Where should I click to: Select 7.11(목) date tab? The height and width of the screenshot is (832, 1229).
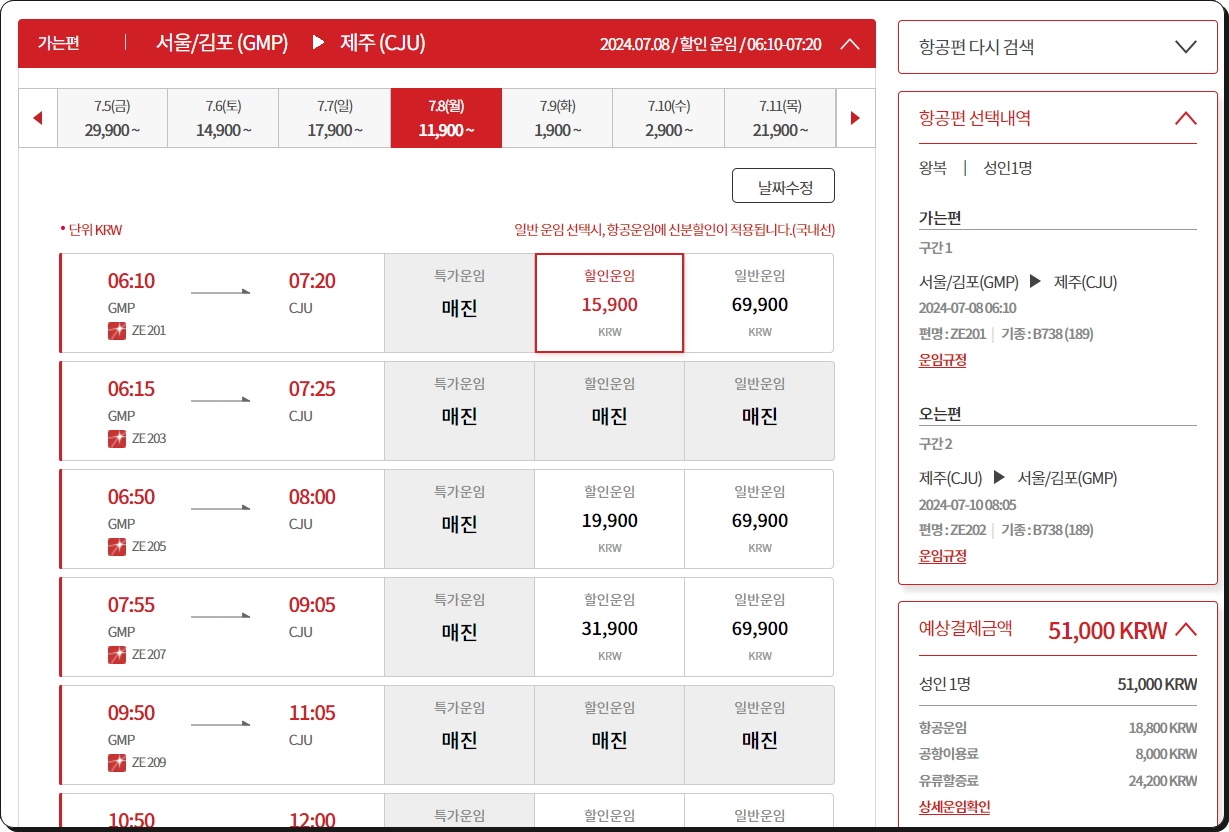point(779,118)
